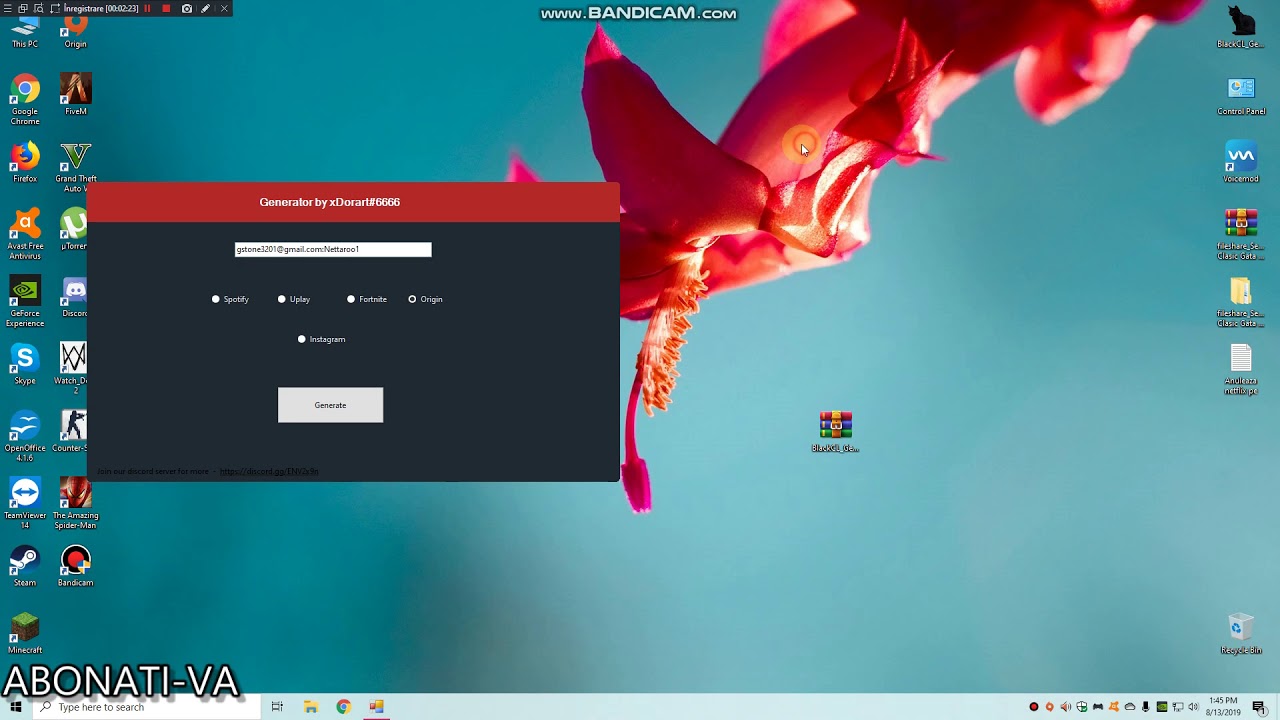Screen dimensions: 1280x720
Task: Open This PC desktop icon
Action: click(25, 32)
